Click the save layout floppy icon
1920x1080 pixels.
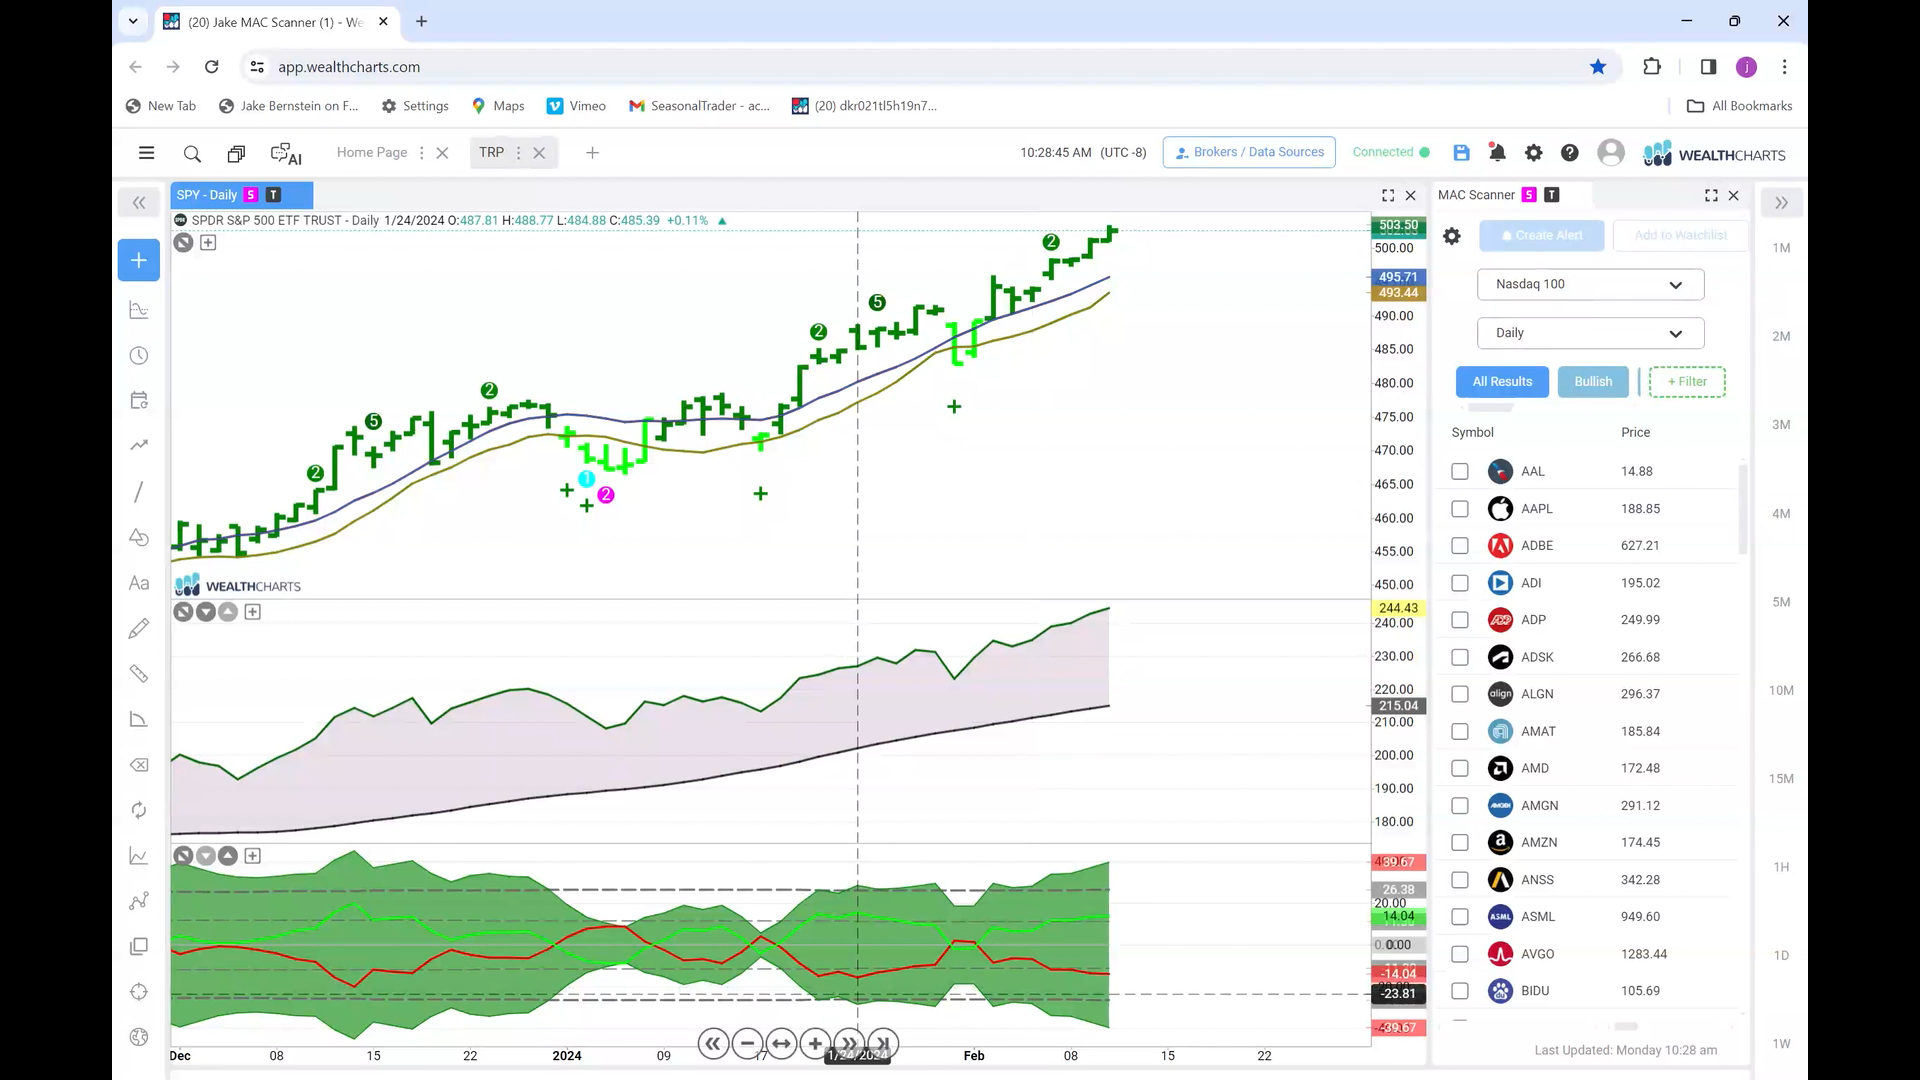(1461, 152)
